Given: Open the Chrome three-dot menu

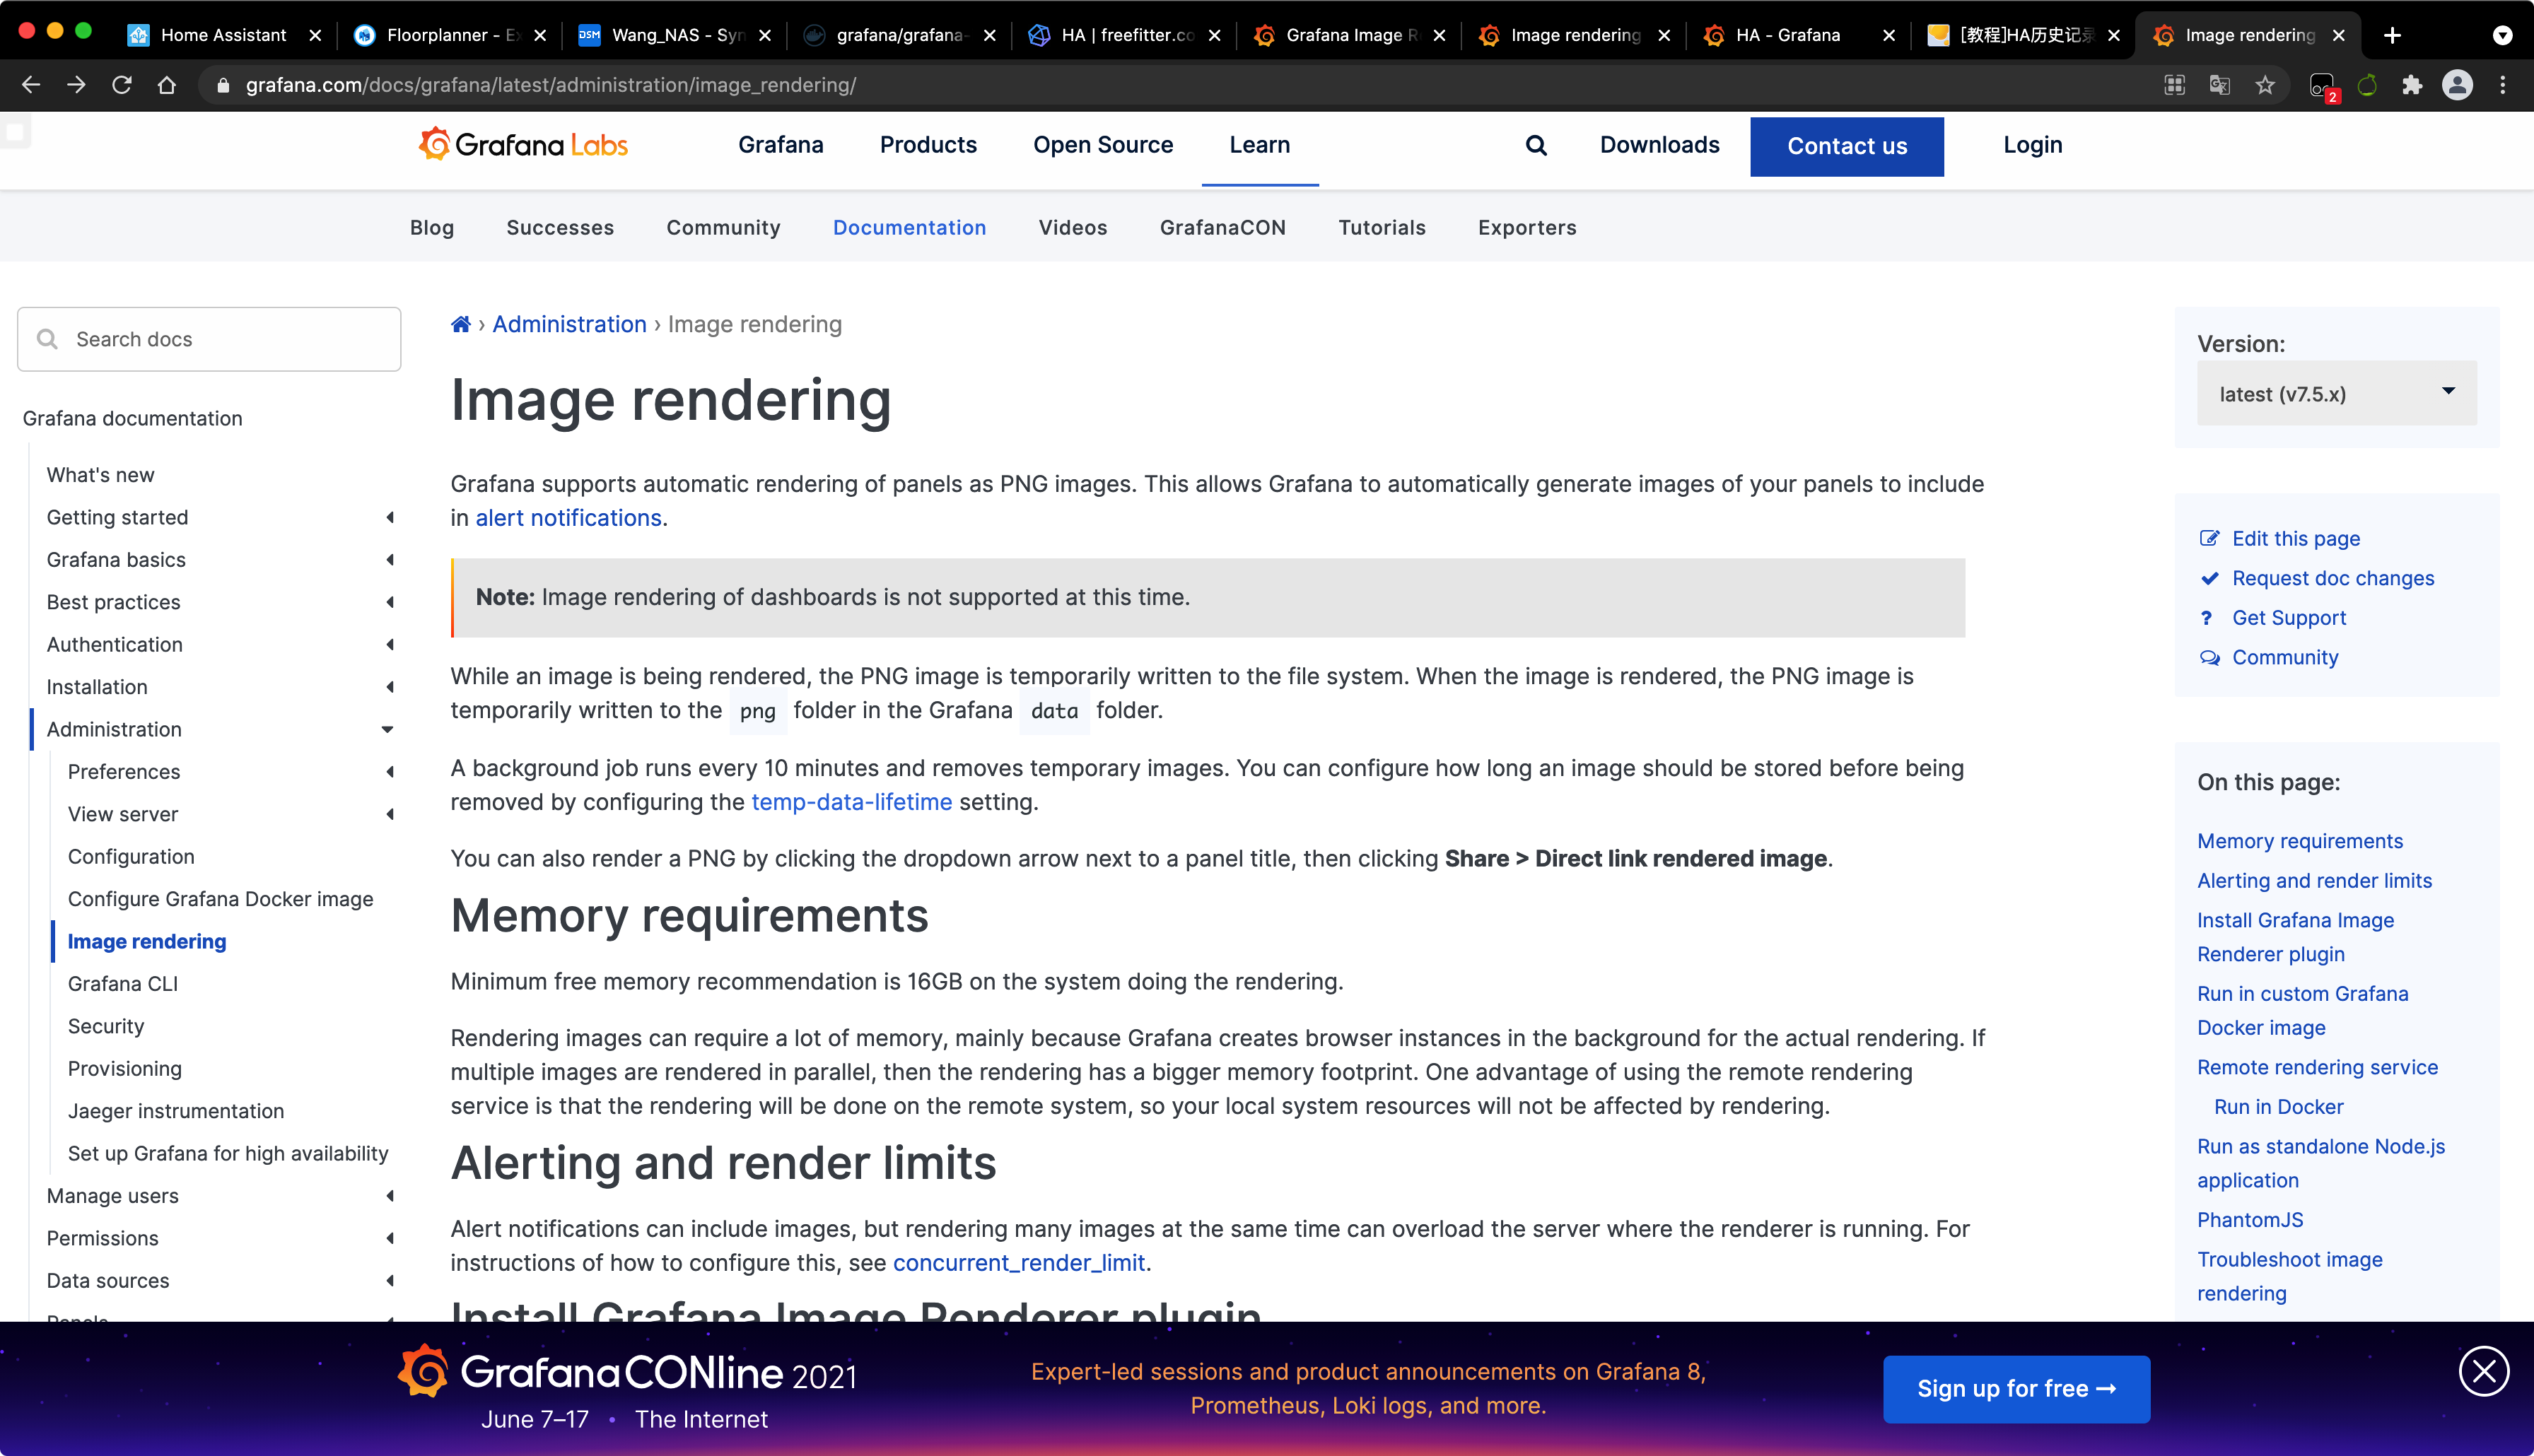Looking at the screenshot, I should pos(2503,85).
